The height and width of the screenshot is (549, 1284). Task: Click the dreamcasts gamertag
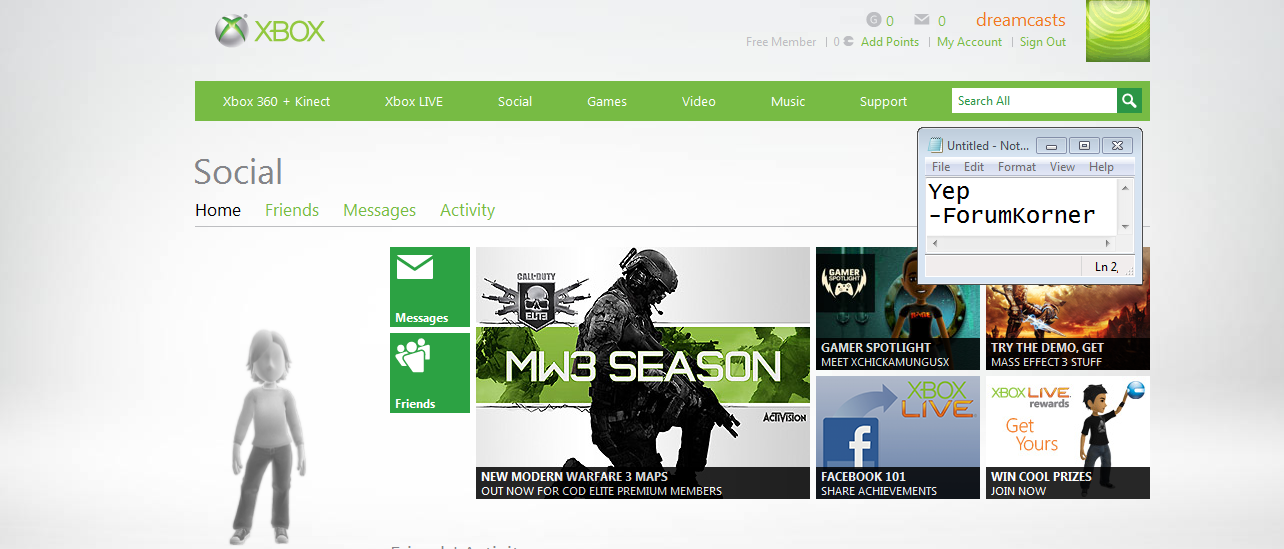point(1021,20)
